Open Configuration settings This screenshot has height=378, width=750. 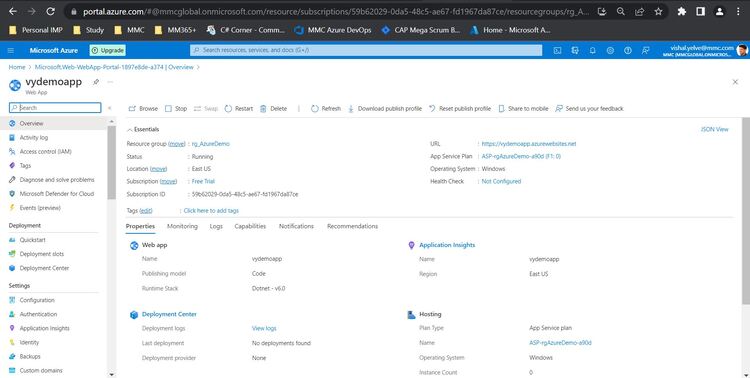tap(37, 300)
